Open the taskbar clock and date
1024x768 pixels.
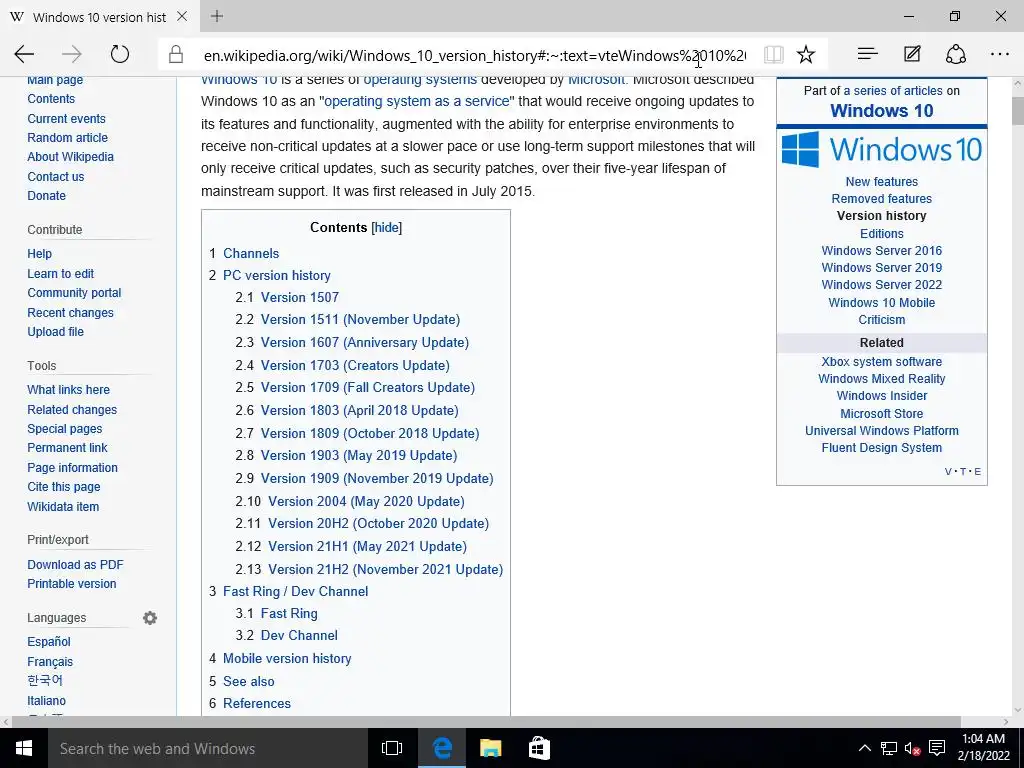984,748
